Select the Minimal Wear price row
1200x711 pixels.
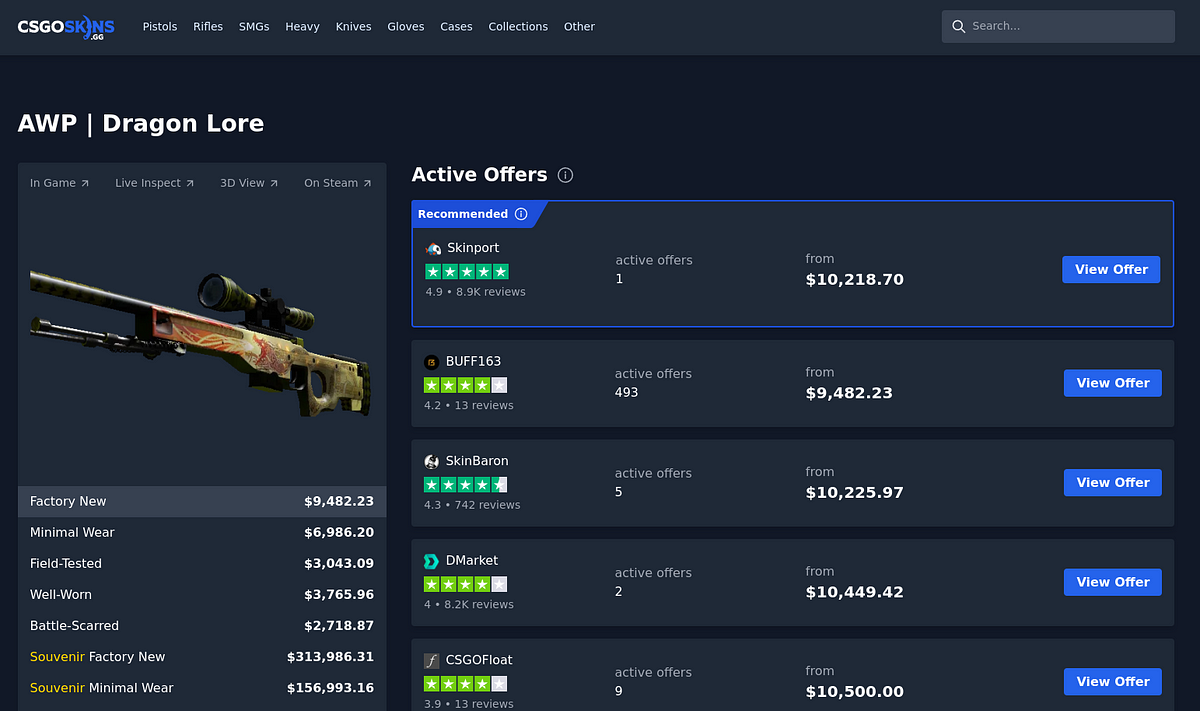click(x=202, y=533)
